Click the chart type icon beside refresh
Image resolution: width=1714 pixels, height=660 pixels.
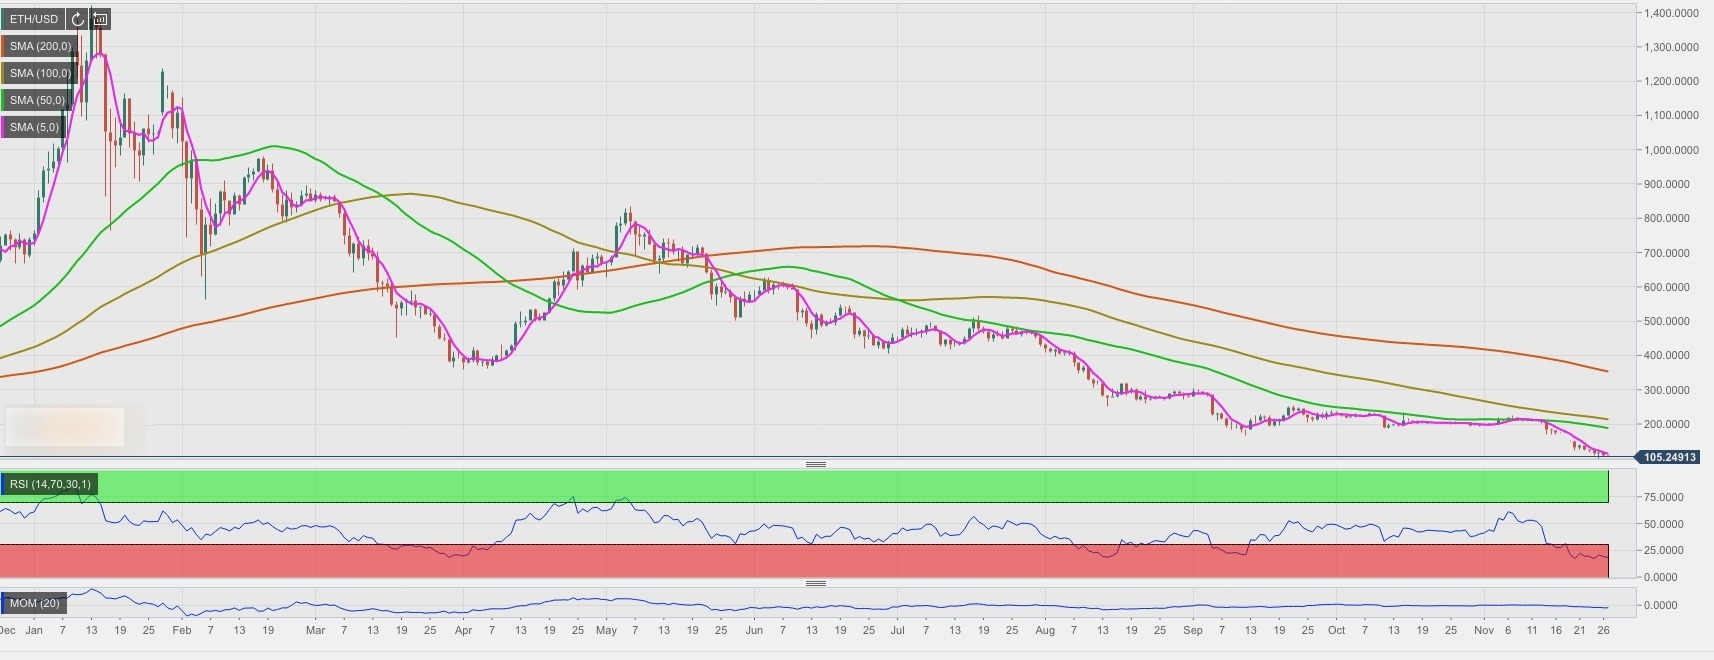click(x=100, y=19)
